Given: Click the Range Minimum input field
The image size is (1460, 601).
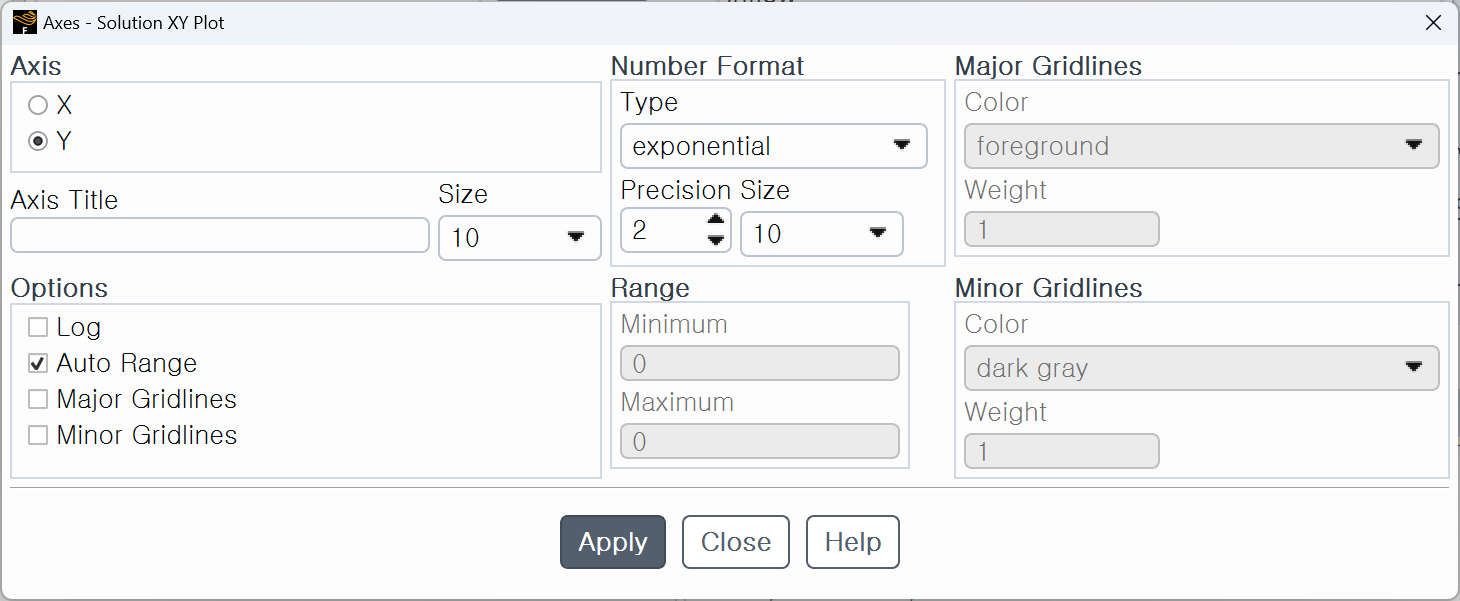Looking at the screenshot, I should click(x=760, y=364).
